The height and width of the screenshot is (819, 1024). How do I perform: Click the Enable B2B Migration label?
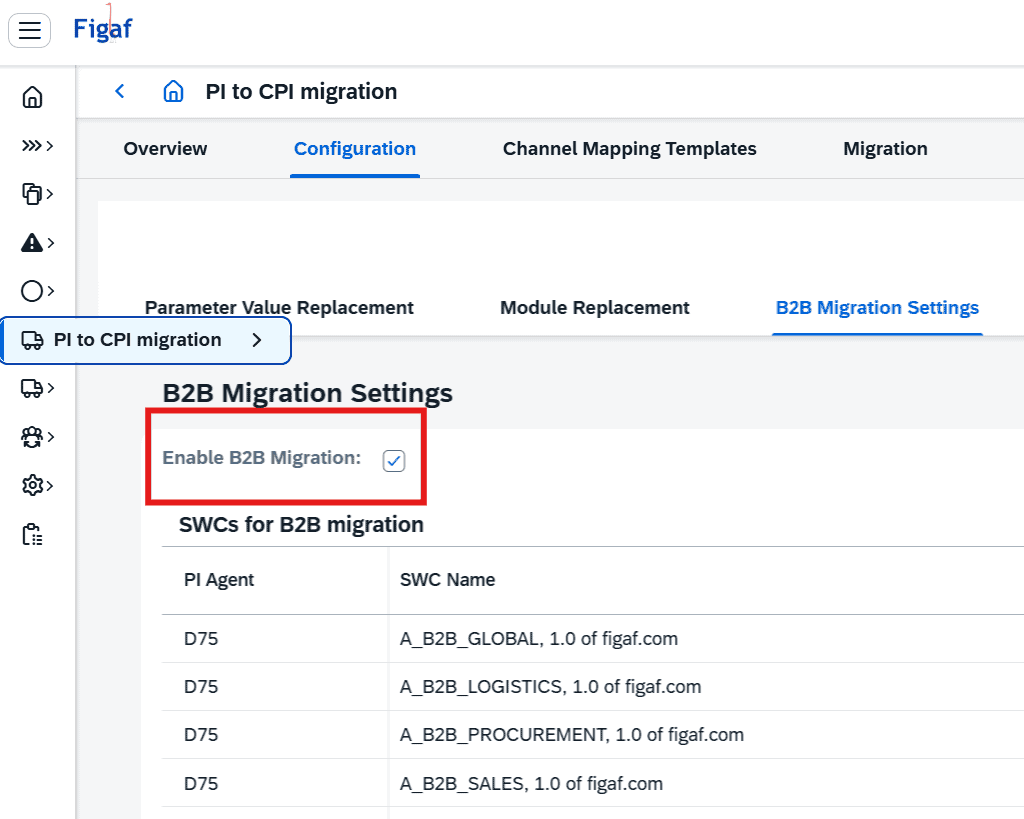click(261, 458)
